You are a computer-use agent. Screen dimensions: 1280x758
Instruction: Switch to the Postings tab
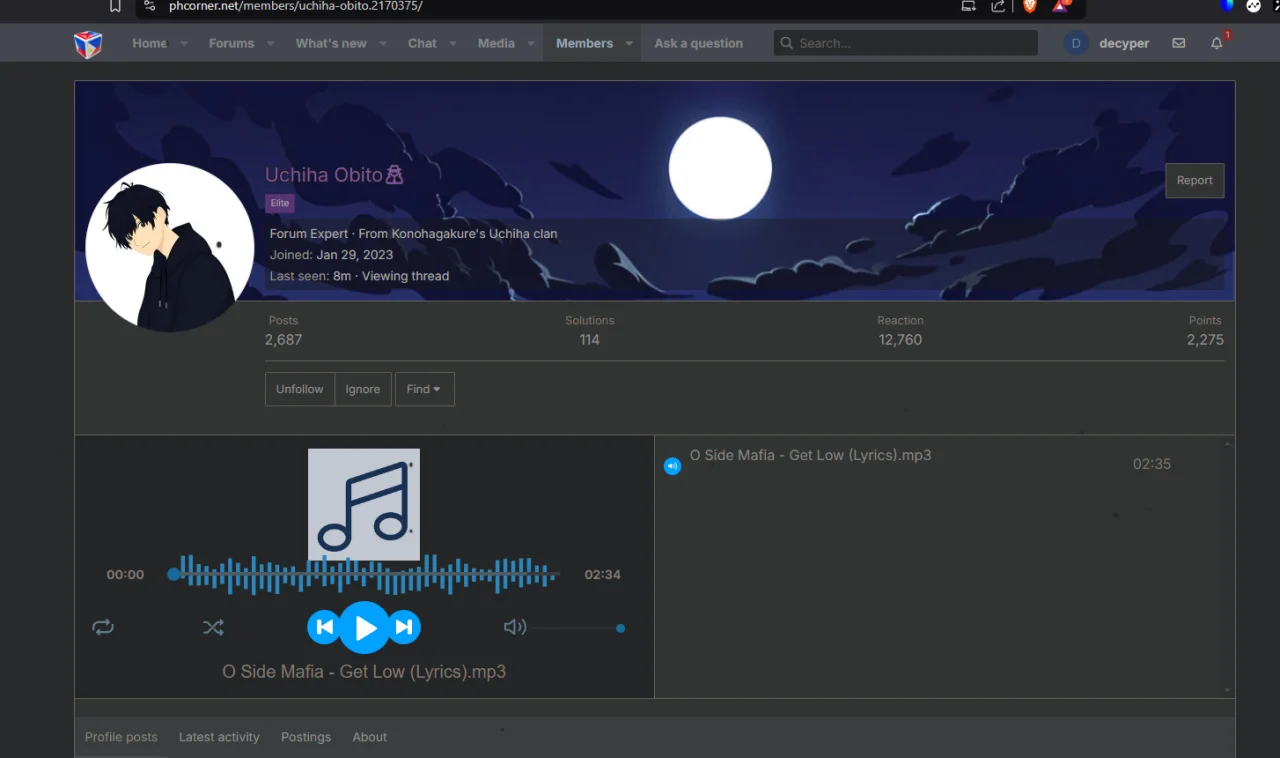click(x=306, y=737)
